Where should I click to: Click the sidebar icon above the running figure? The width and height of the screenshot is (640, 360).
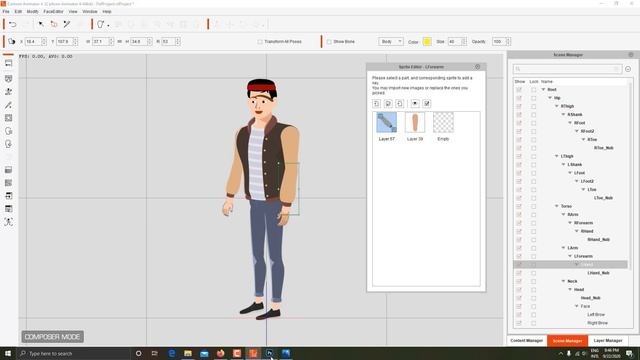pyautogui.click(x=9, y=209)
